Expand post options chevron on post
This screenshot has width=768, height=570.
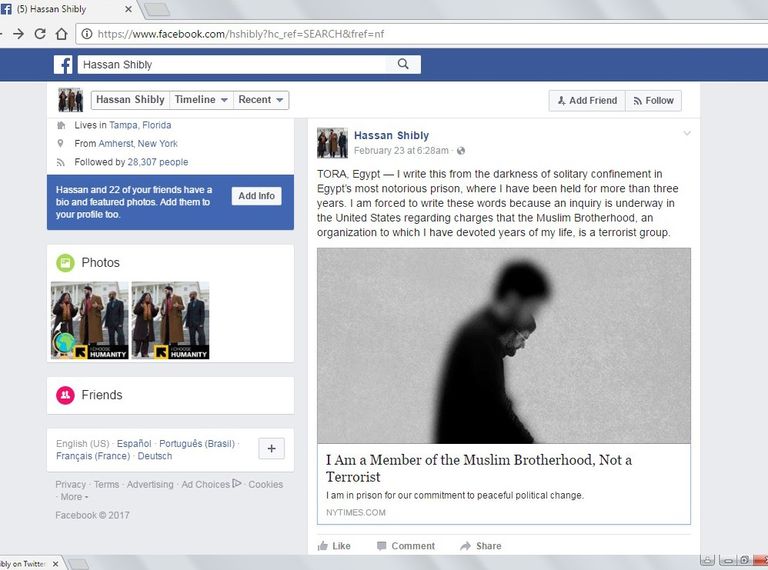[686, 134]
